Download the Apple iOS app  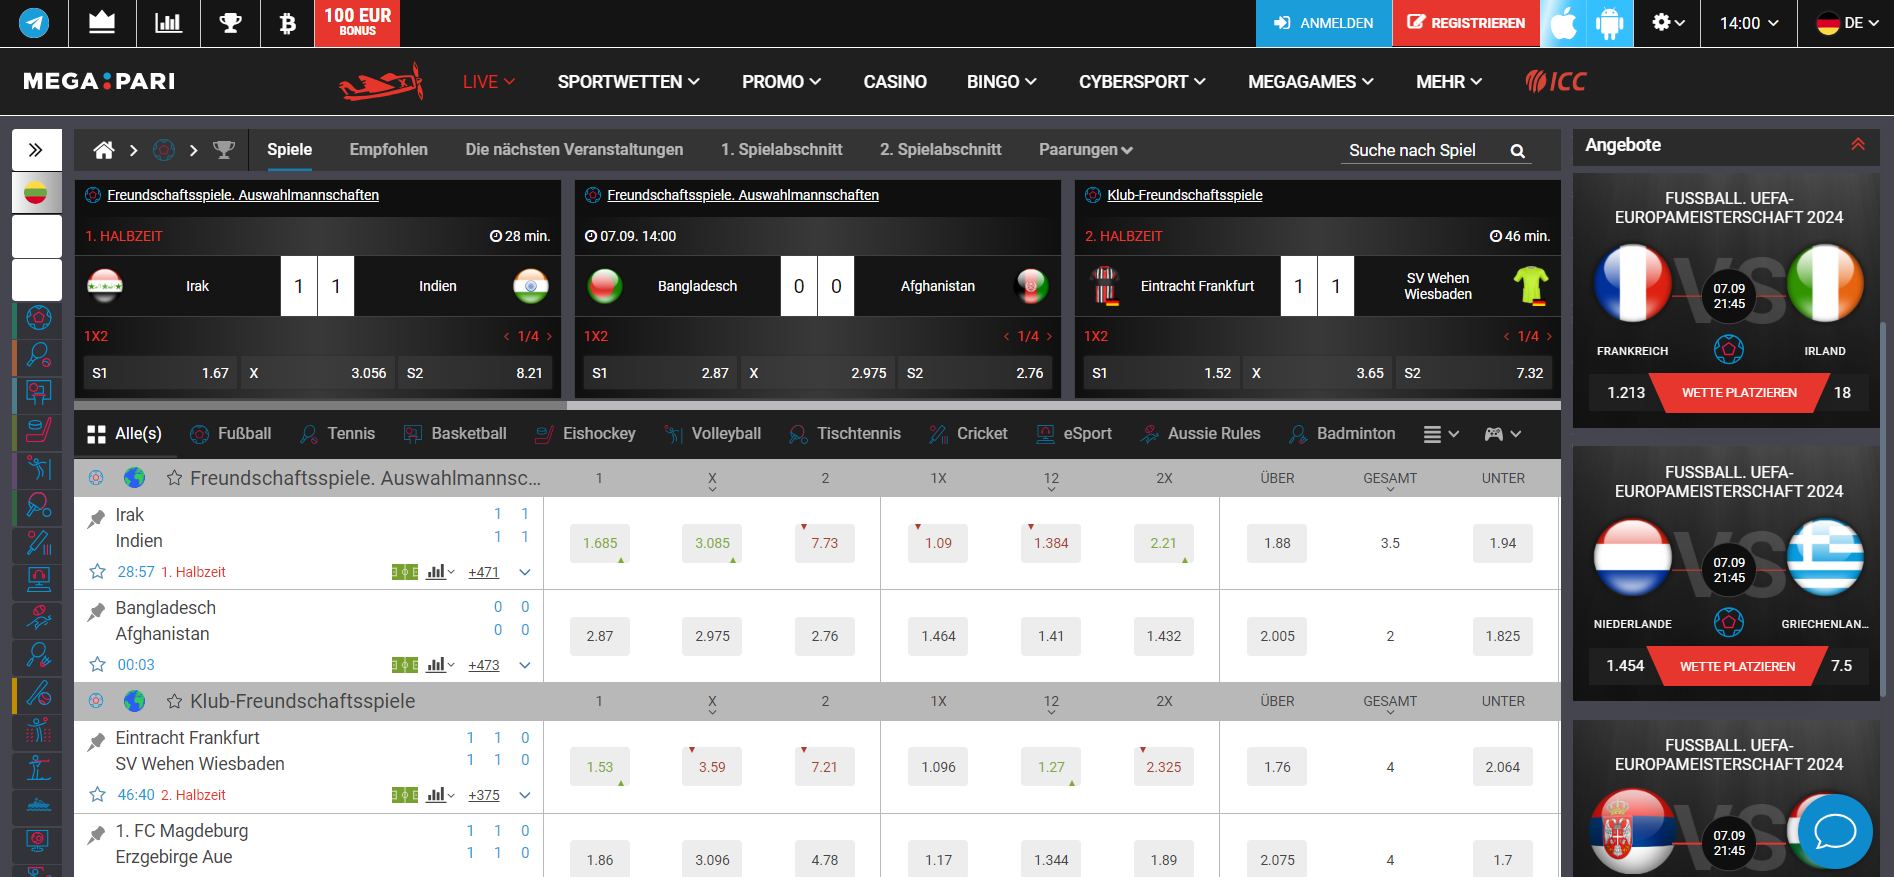(1563, 23)
